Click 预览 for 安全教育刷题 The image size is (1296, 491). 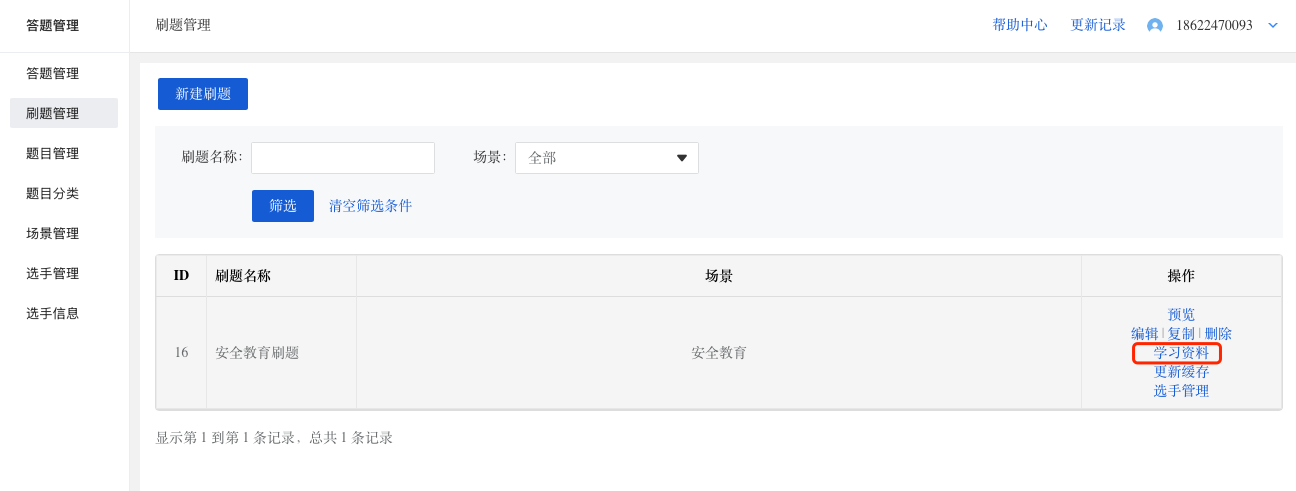pyautogui.click(x=1181, y=315)
